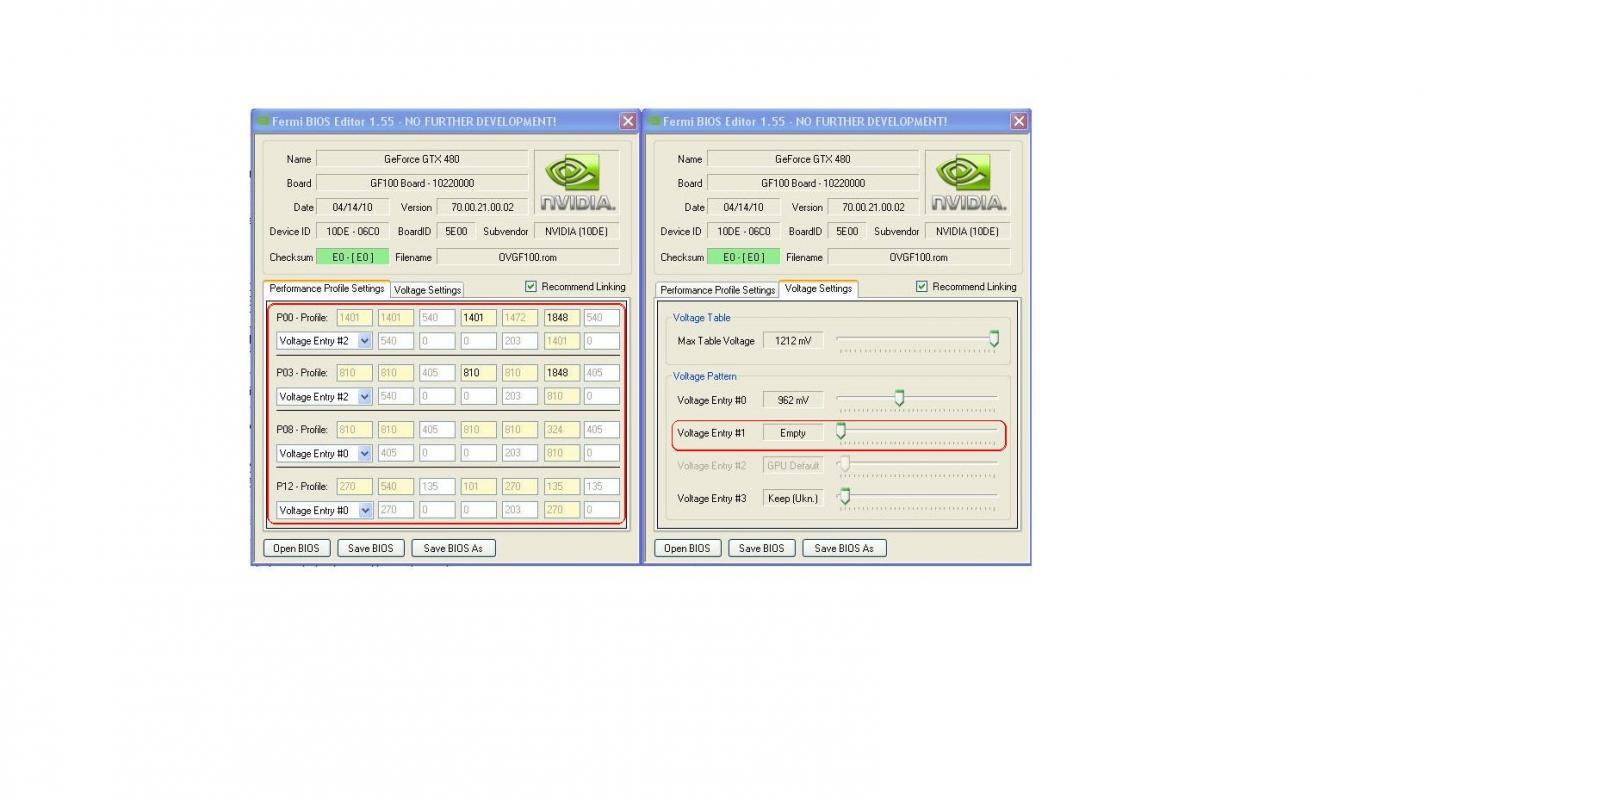Click the Voltage Entry #3 slider handle
This screenshot has width=1600, height=800.
[x=845, y=496]
